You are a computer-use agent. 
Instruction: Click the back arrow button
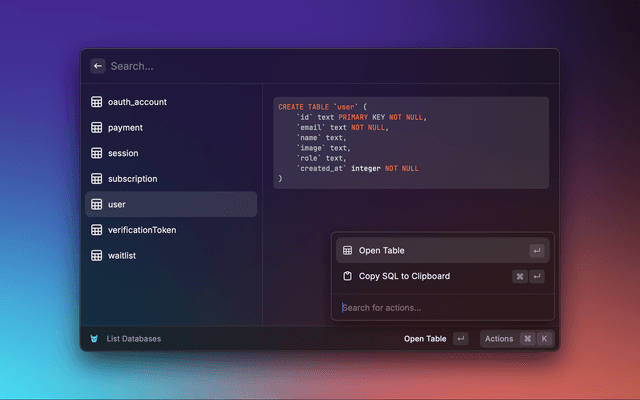tap(98, 66)
